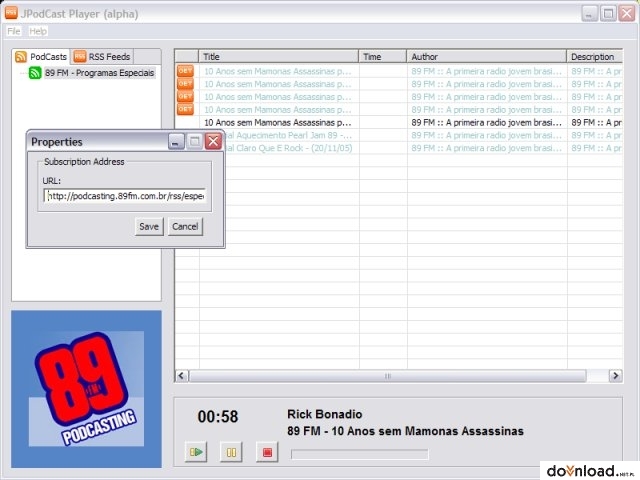Click GET icon on third episode row

[185, 97]
